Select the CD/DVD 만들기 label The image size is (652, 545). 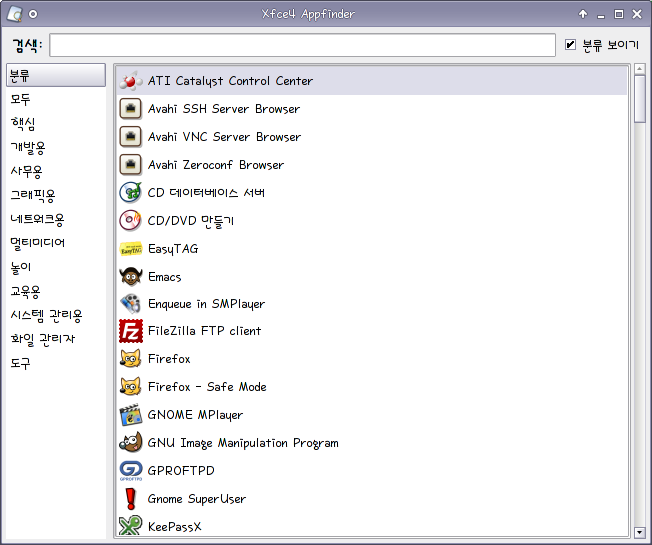coord(191,221)
